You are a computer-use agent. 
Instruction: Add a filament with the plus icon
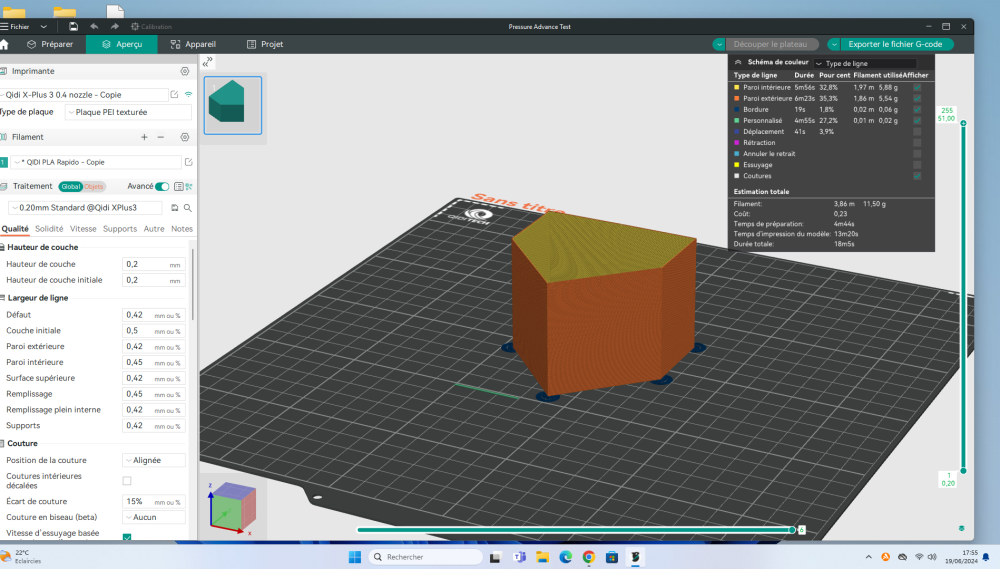[x=144, y=137]
